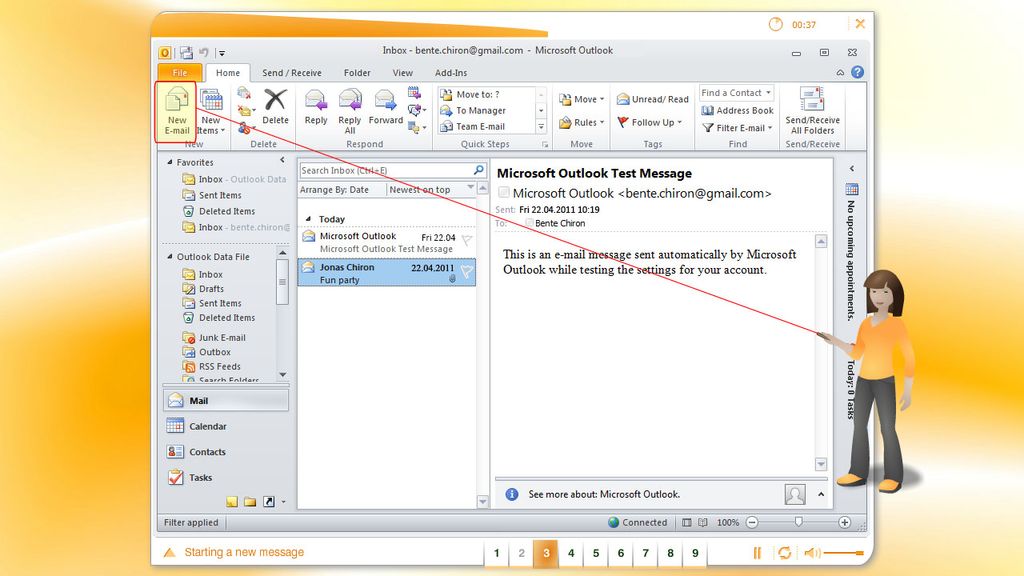
Task: Click the New E-mail button
Action: tap(176, 112)
